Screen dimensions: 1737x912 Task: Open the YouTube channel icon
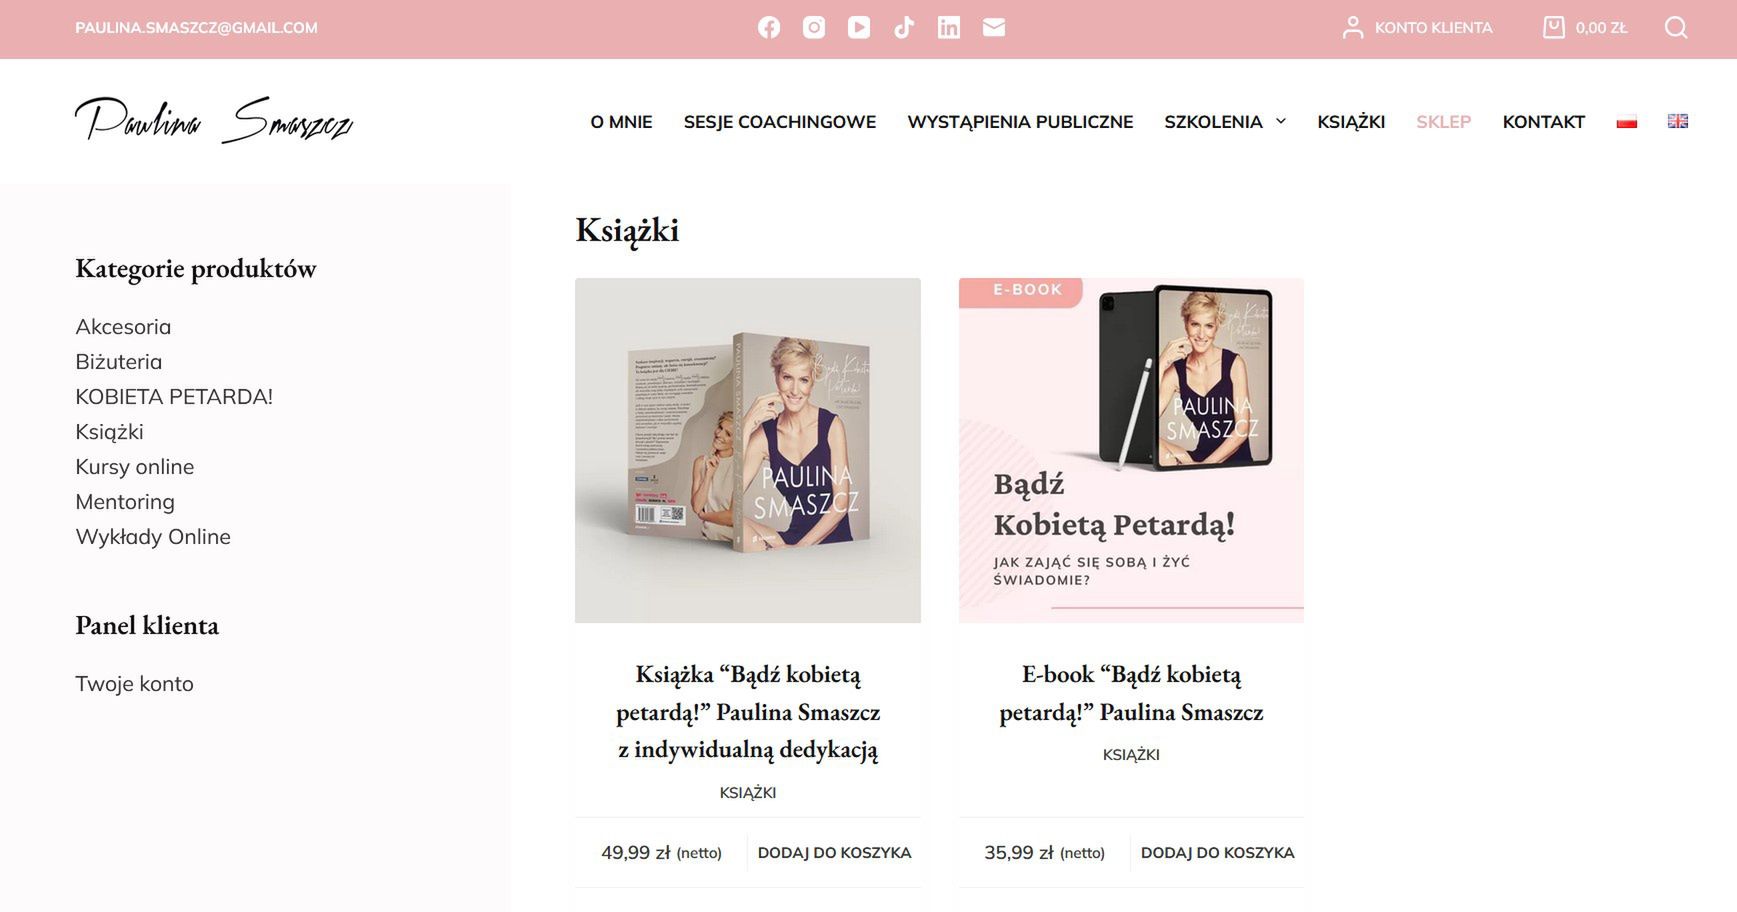(x=859, y=28)
